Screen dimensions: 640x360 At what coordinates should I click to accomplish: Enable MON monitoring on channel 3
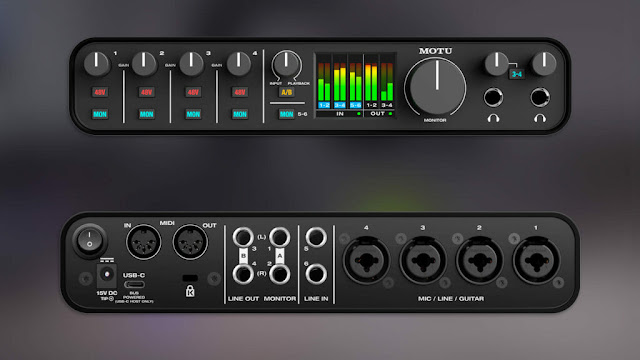click(x=193, y=114)
